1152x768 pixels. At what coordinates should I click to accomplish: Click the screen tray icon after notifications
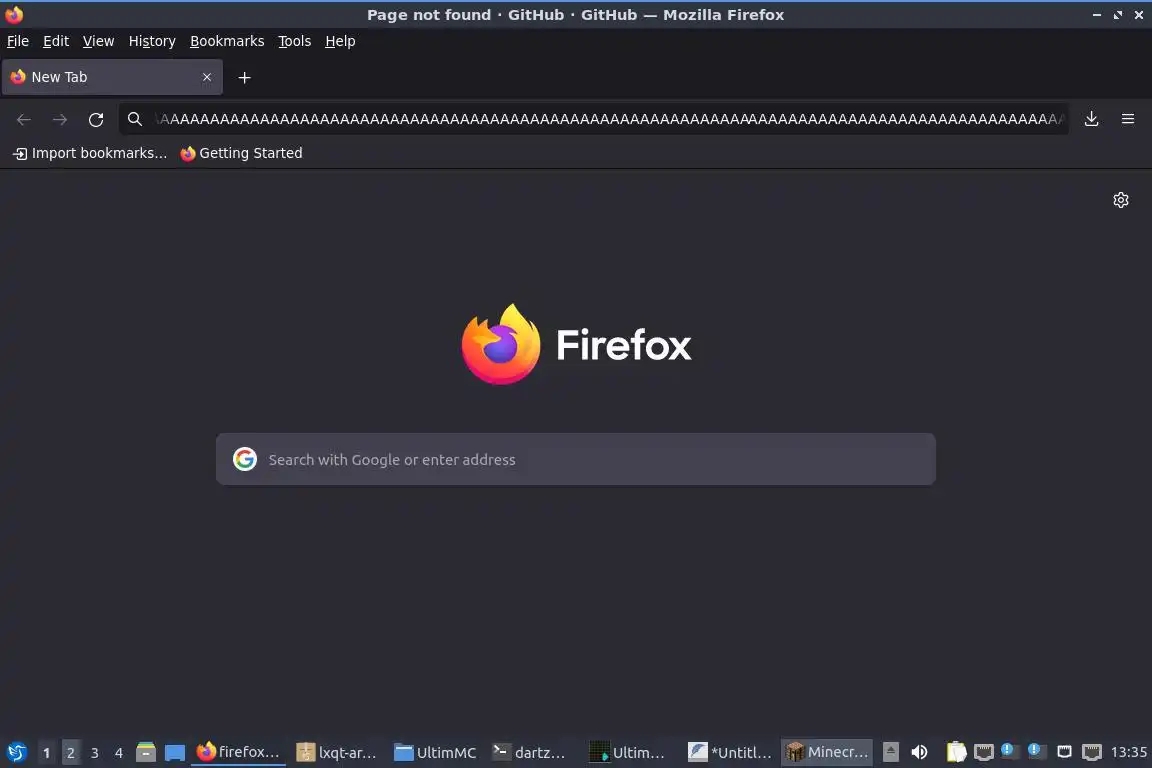tap(1064, 751)
